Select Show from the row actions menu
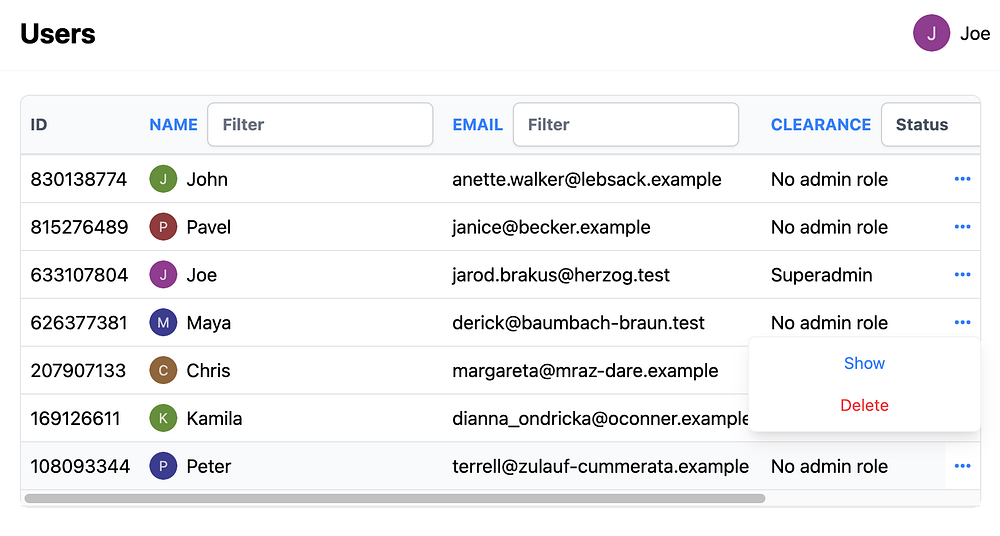This screenshot has height=536, width=1000. [x=864, y=364]
